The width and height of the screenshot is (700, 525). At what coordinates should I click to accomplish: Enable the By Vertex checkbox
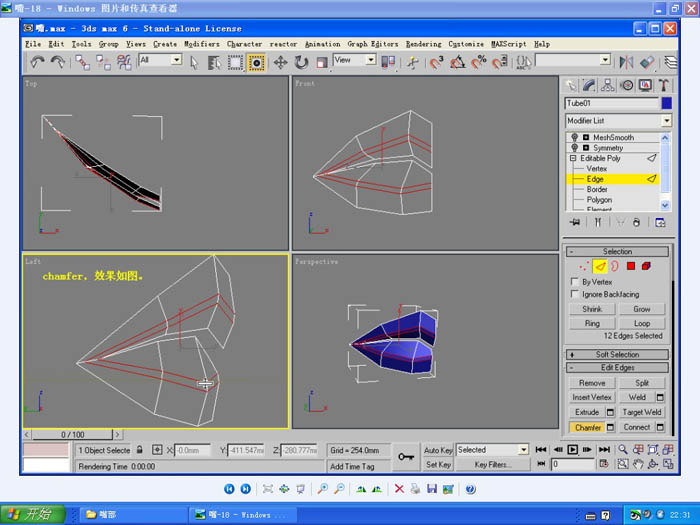(574, 282)
